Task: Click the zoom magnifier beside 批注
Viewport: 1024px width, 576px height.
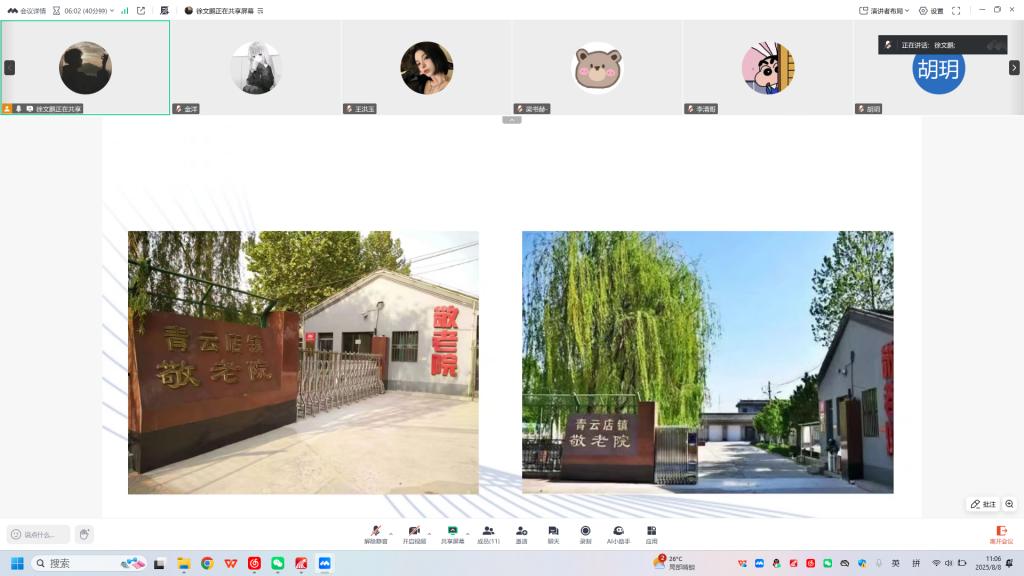Action: click(1009, 504)
